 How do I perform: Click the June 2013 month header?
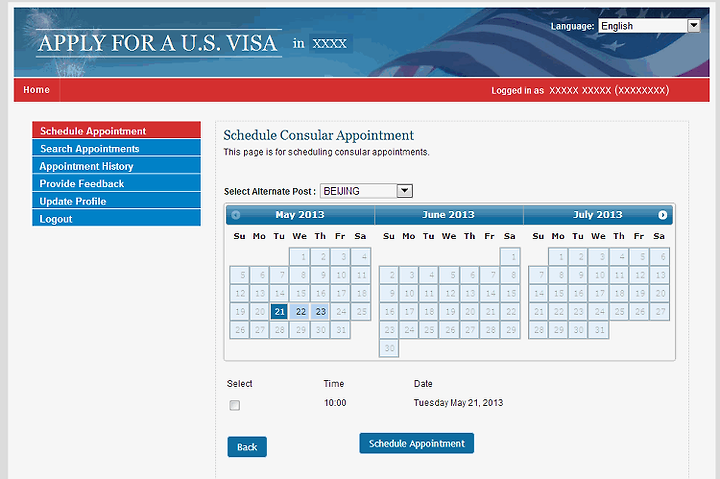coord(448,214)
